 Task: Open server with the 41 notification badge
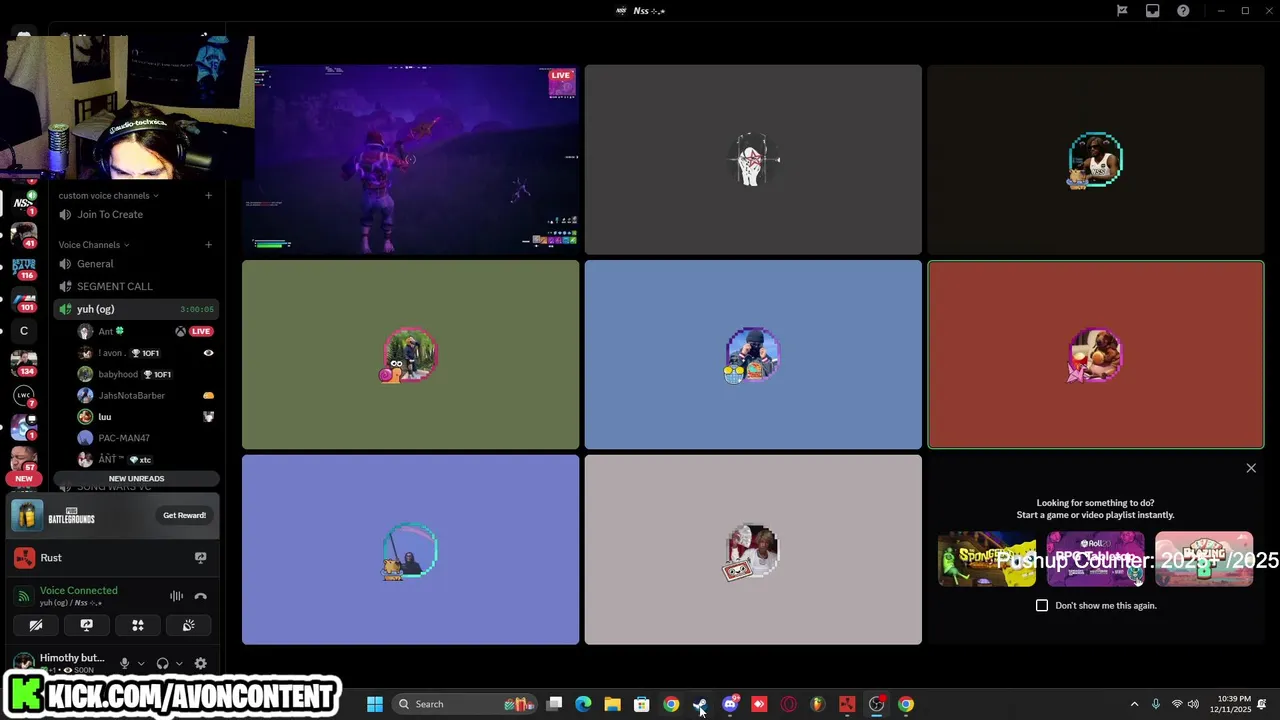23,234
